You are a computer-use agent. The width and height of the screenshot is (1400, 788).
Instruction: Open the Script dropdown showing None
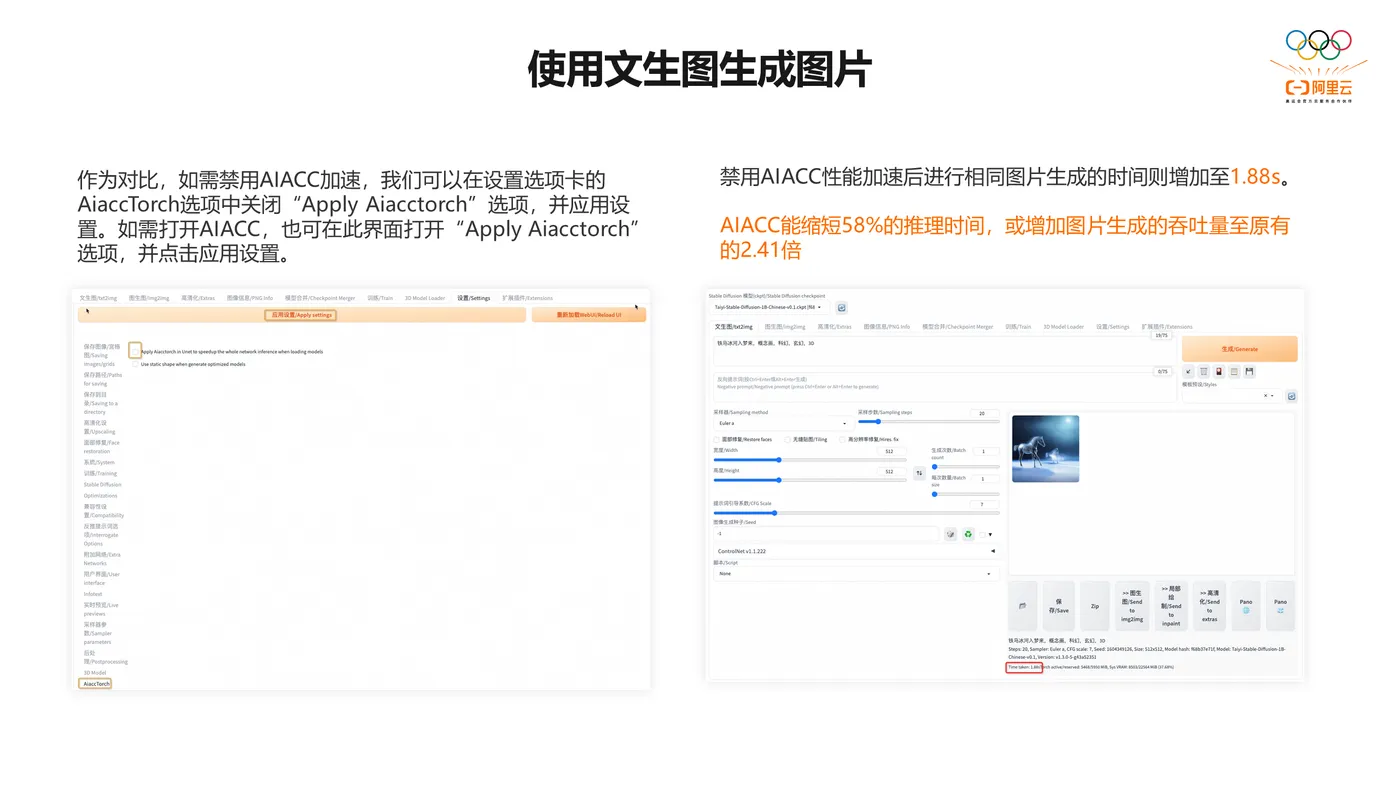(856, 573)
